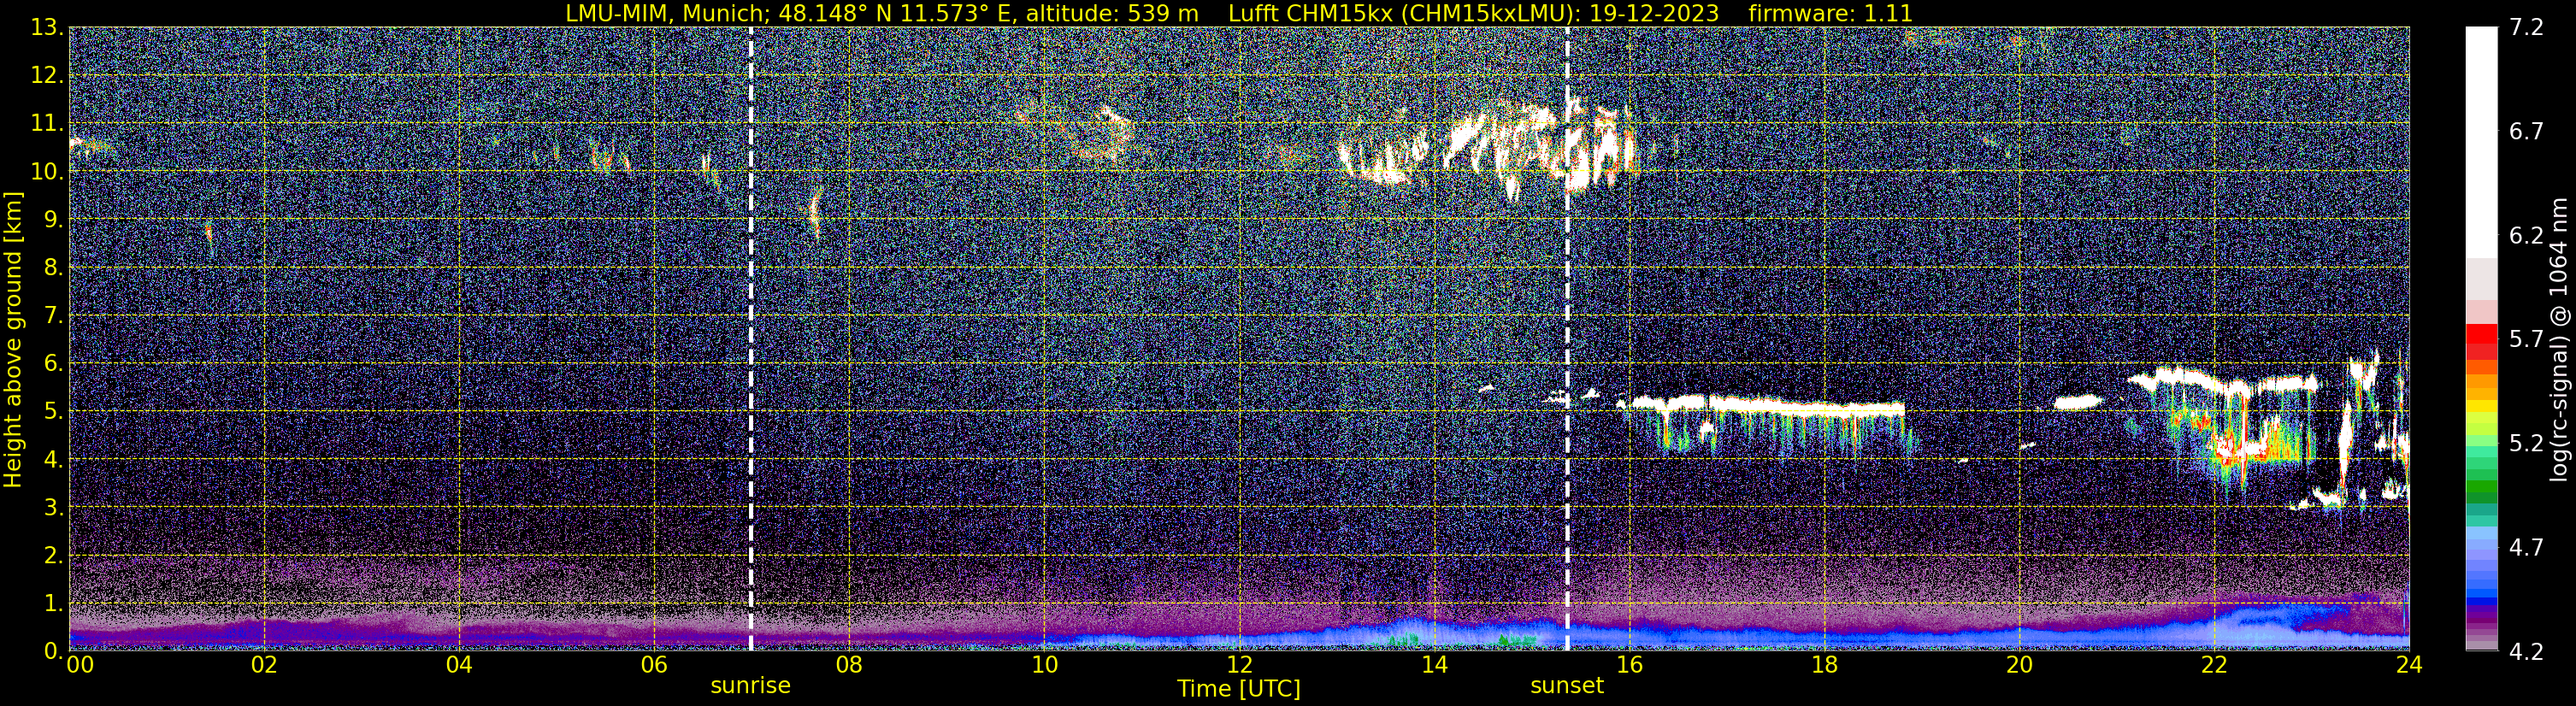The width and height of the screenshot is (2576, 706).
Task: Click the time tick label '18'
Action: (1824, 665)
